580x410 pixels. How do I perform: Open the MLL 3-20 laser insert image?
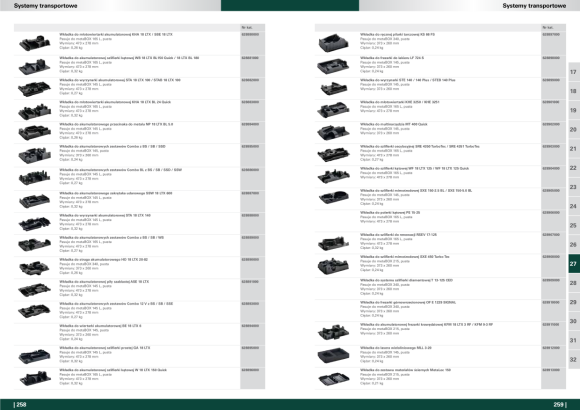(x=333, y=356)
